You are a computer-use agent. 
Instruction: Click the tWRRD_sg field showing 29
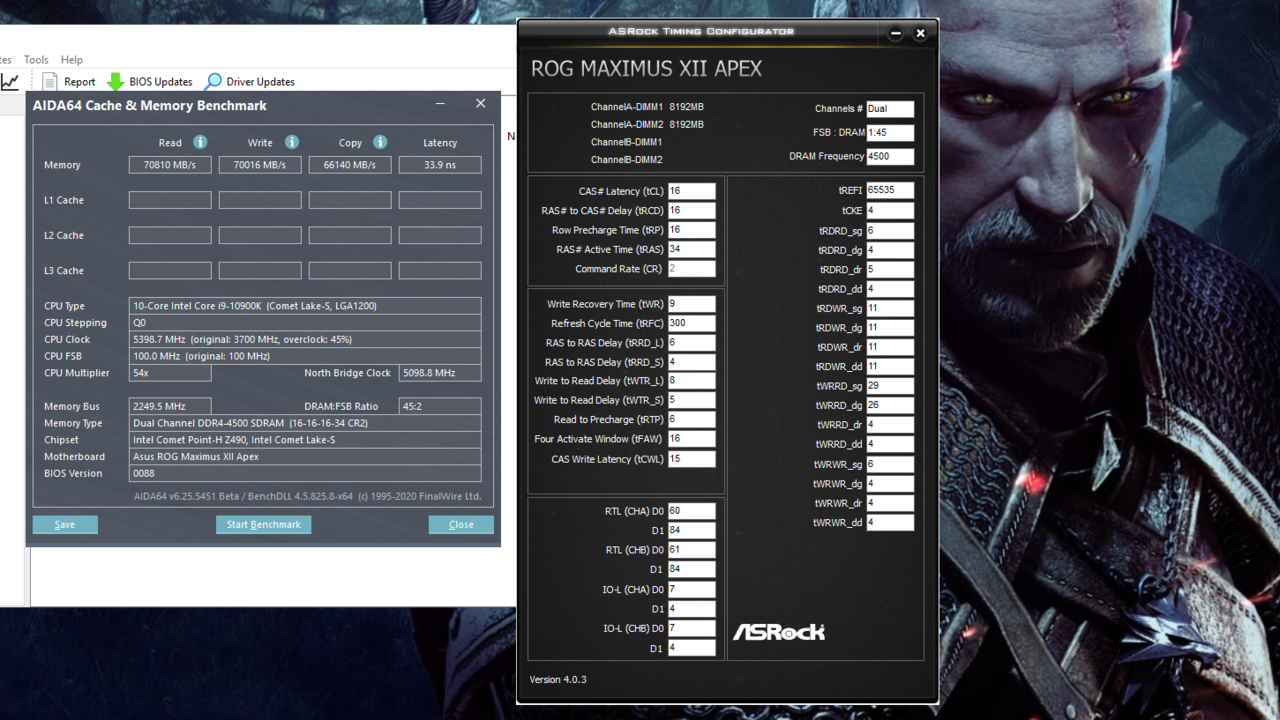point(890,386)
